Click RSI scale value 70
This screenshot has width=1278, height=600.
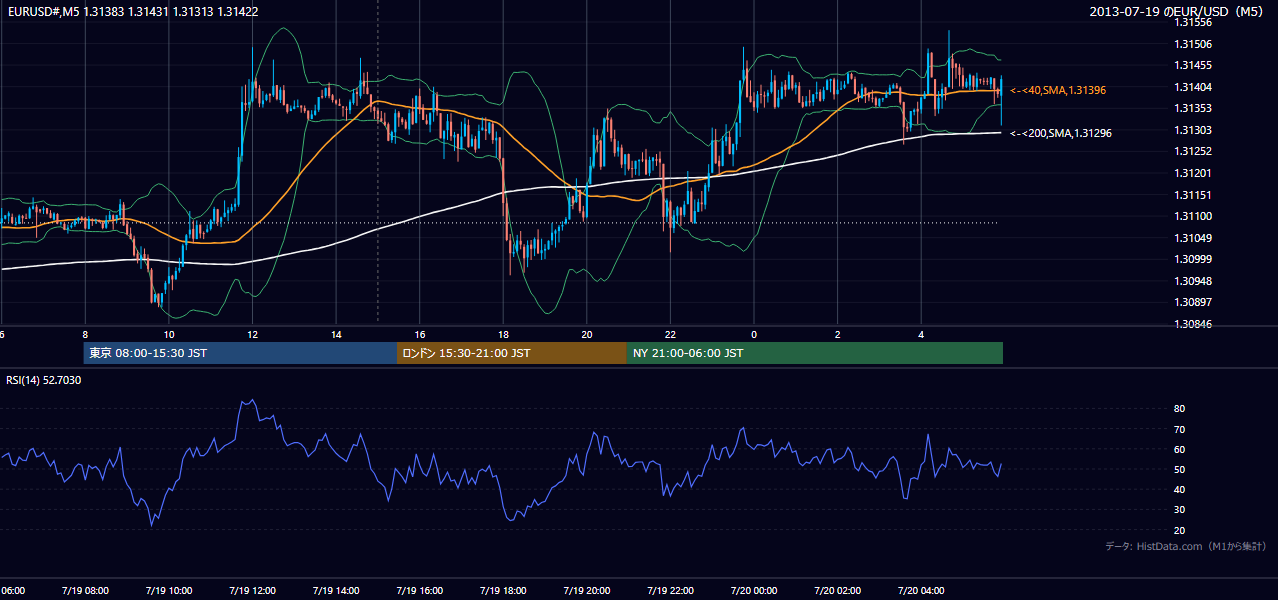[x=1180, y=429]
